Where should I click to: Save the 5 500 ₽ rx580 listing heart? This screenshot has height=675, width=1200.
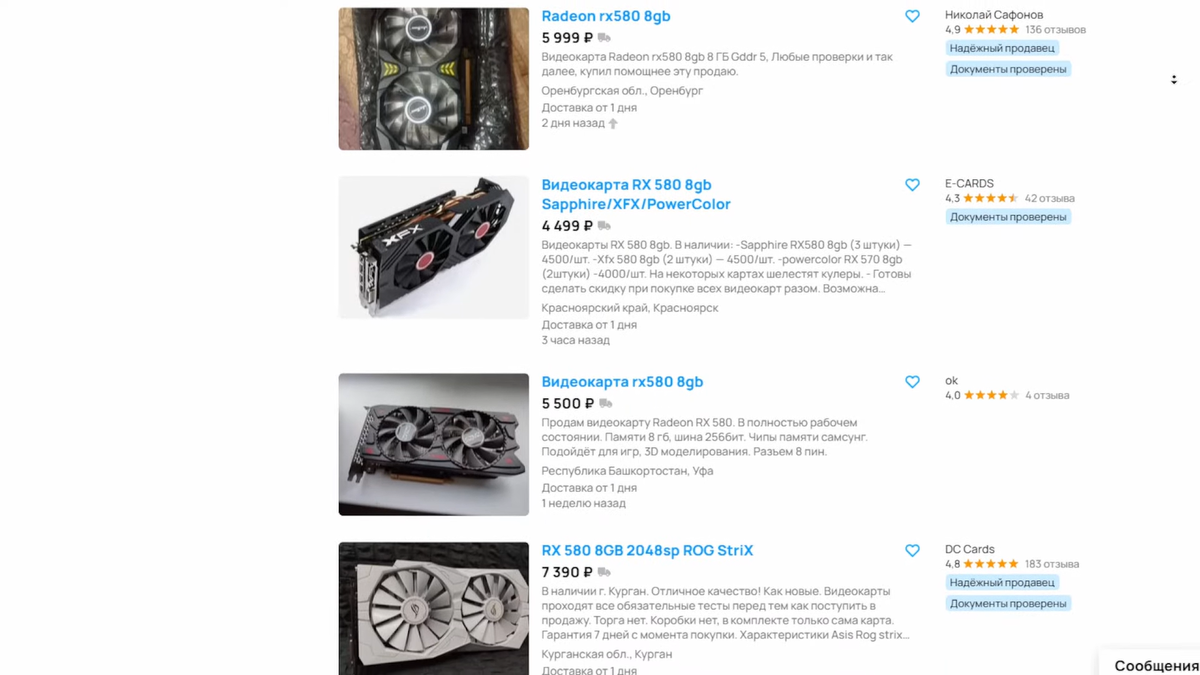pos(912,382)
